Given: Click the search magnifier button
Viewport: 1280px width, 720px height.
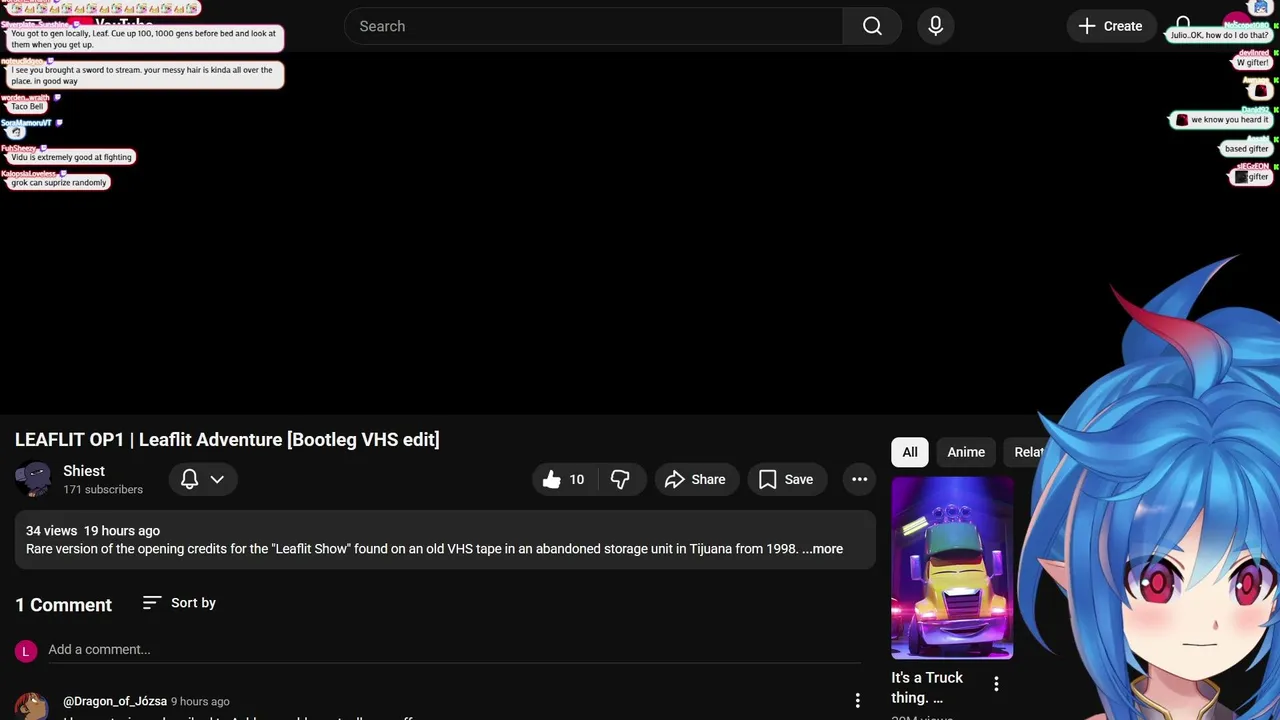Looking at the screenshot, I should (872, 26).
